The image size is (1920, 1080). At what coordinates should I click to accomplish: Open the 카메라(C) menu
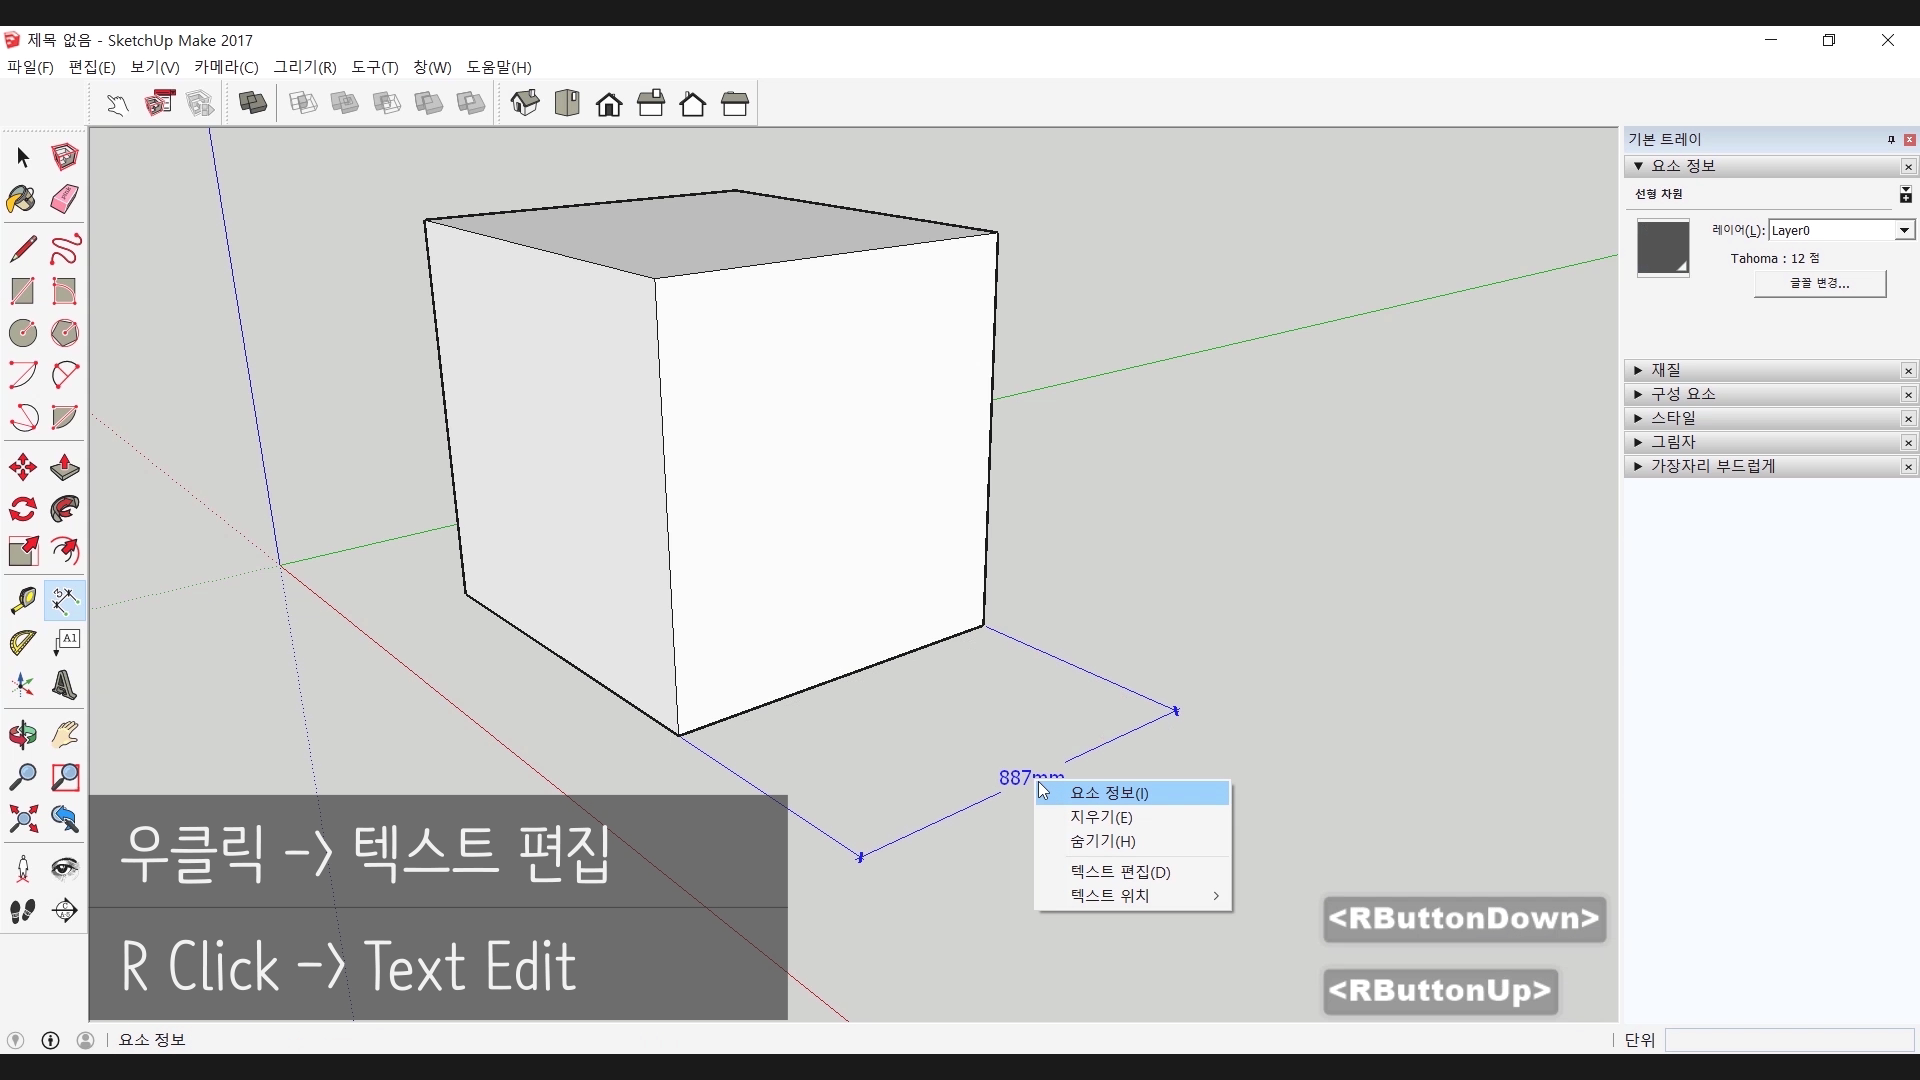pyautogui.click(x=226, y=67)
